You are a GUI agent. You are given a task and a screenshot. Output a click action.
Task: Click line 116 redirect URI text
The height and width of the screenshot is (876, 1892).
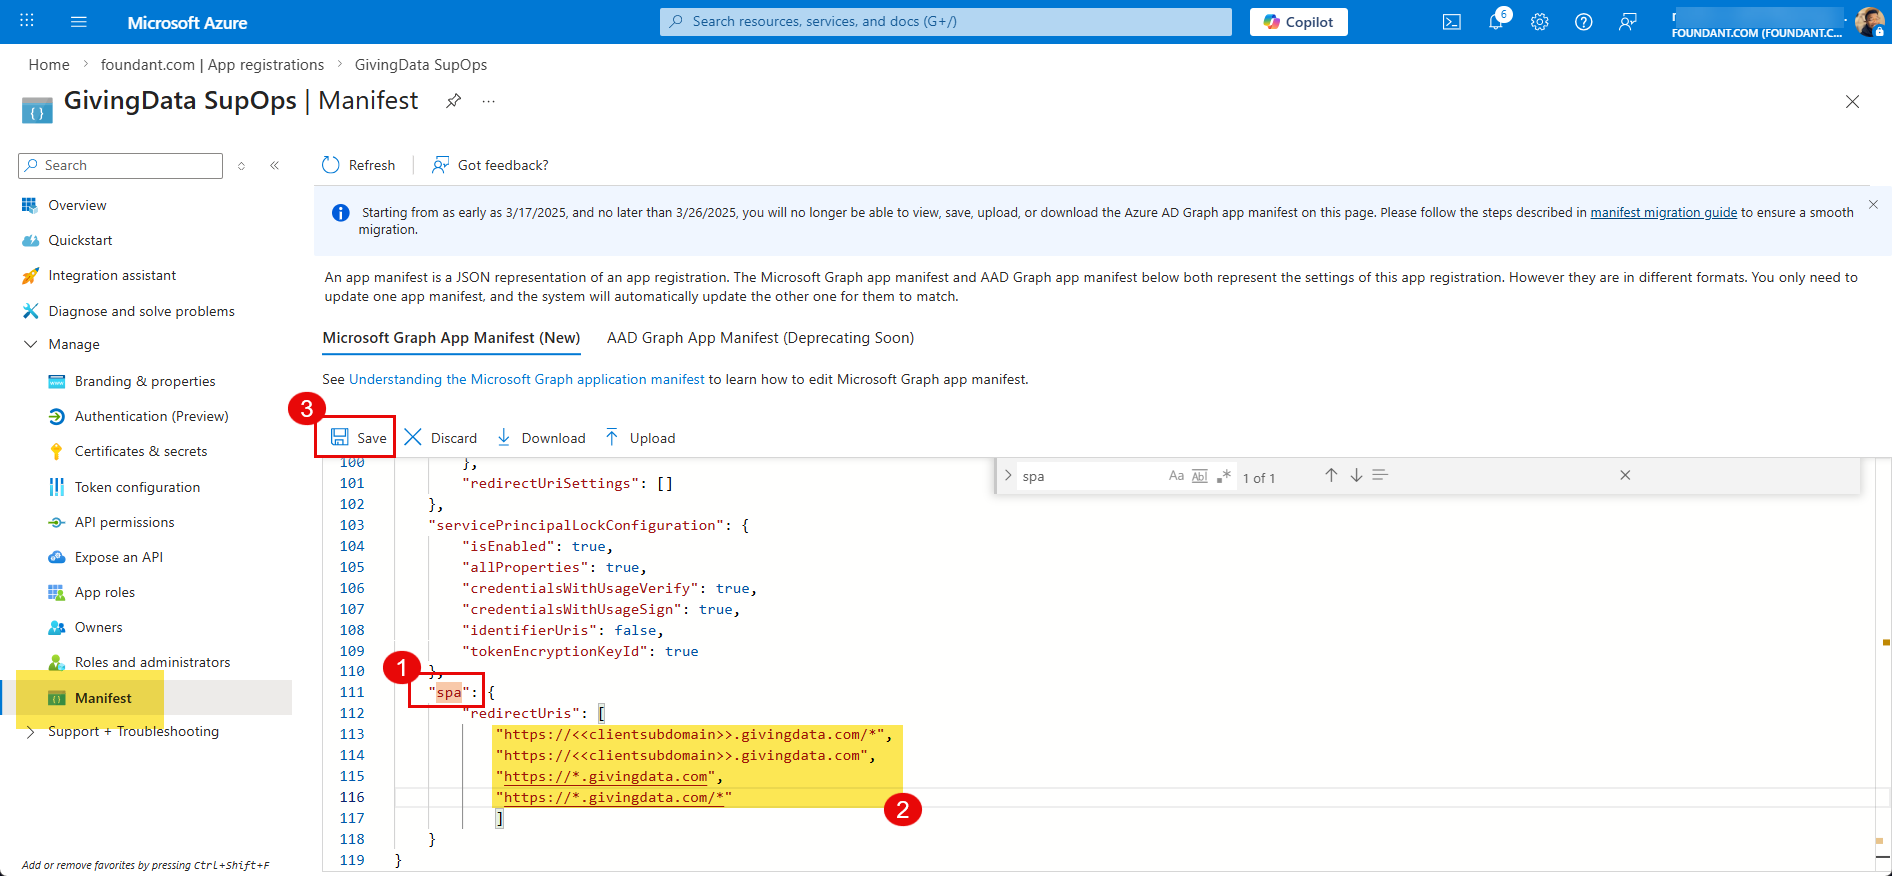click(x=614, y=797)
